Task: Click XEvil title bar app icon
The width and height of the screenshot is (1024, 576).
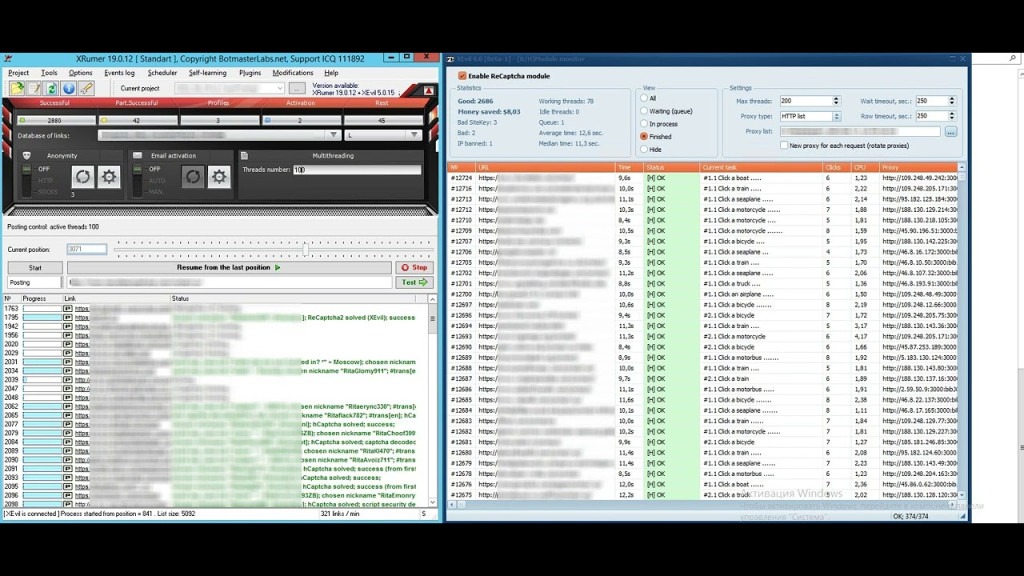Action: (451, 59)
